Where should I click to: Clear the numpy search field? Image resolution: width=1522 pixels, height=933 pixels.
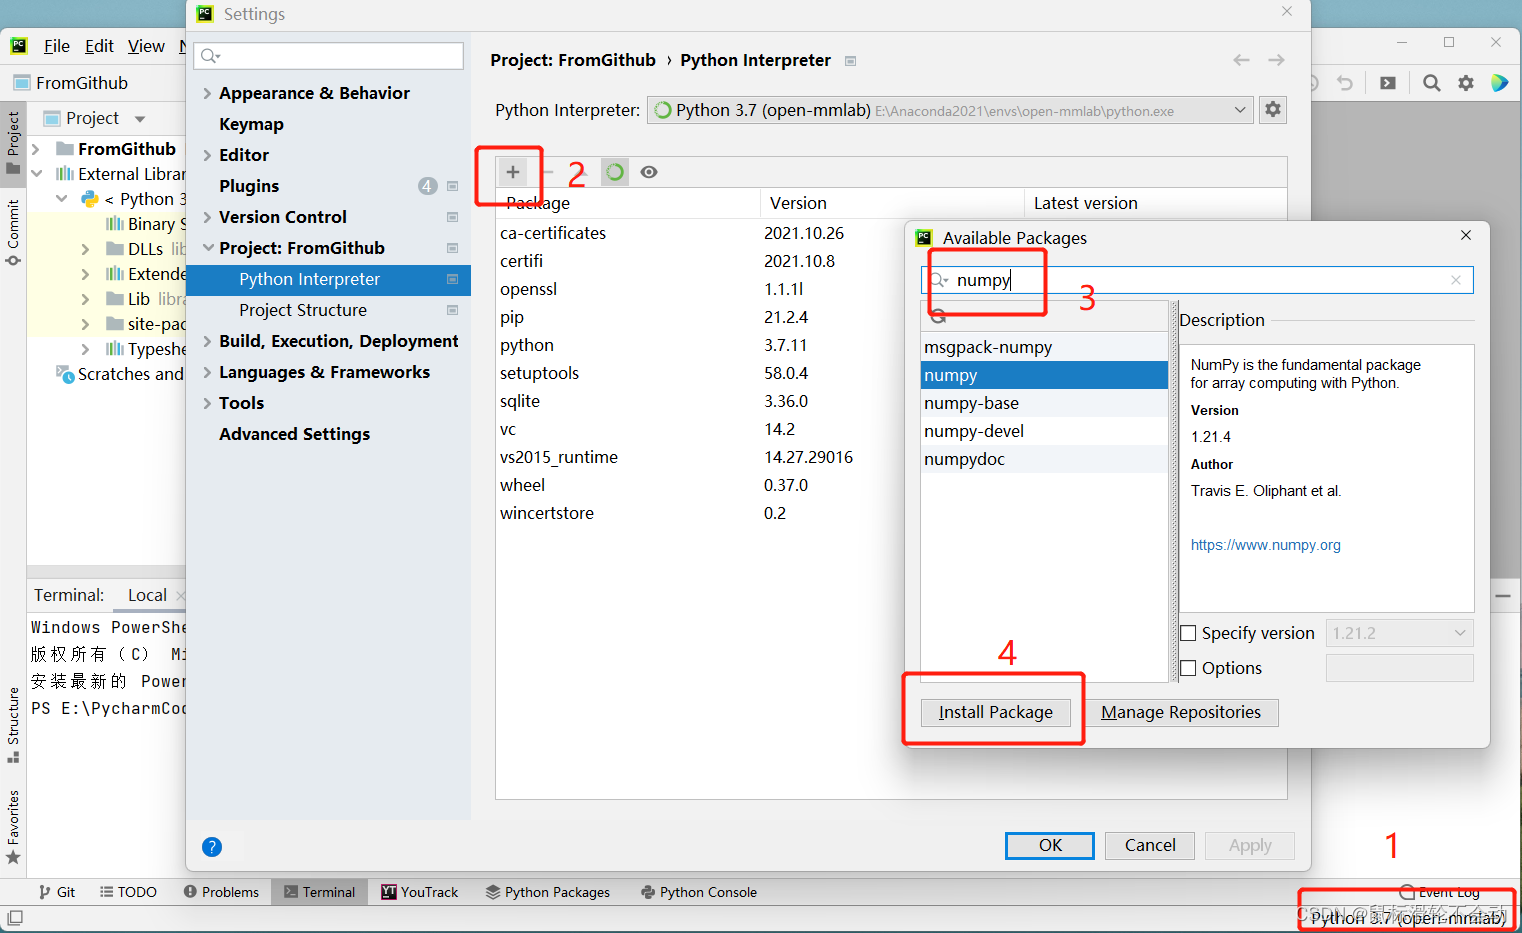click(1456, 280)
